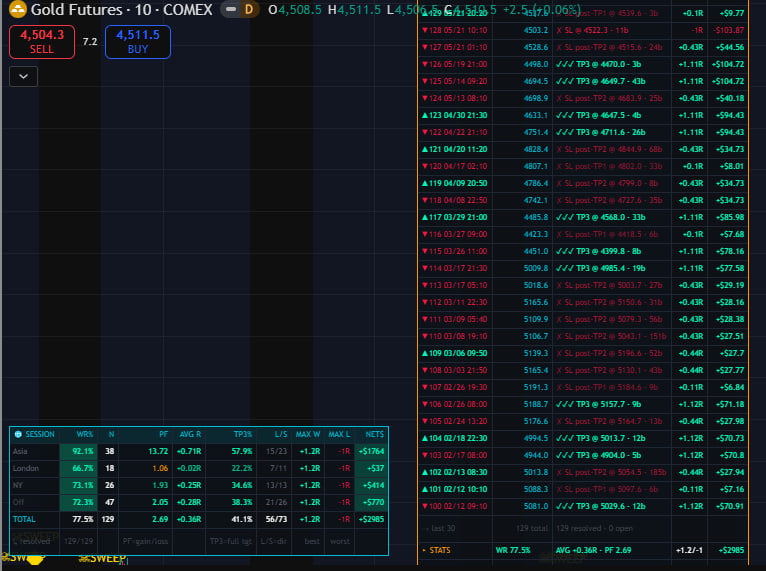Click the Asia net +$1764 cell

[x=371, y=451]
